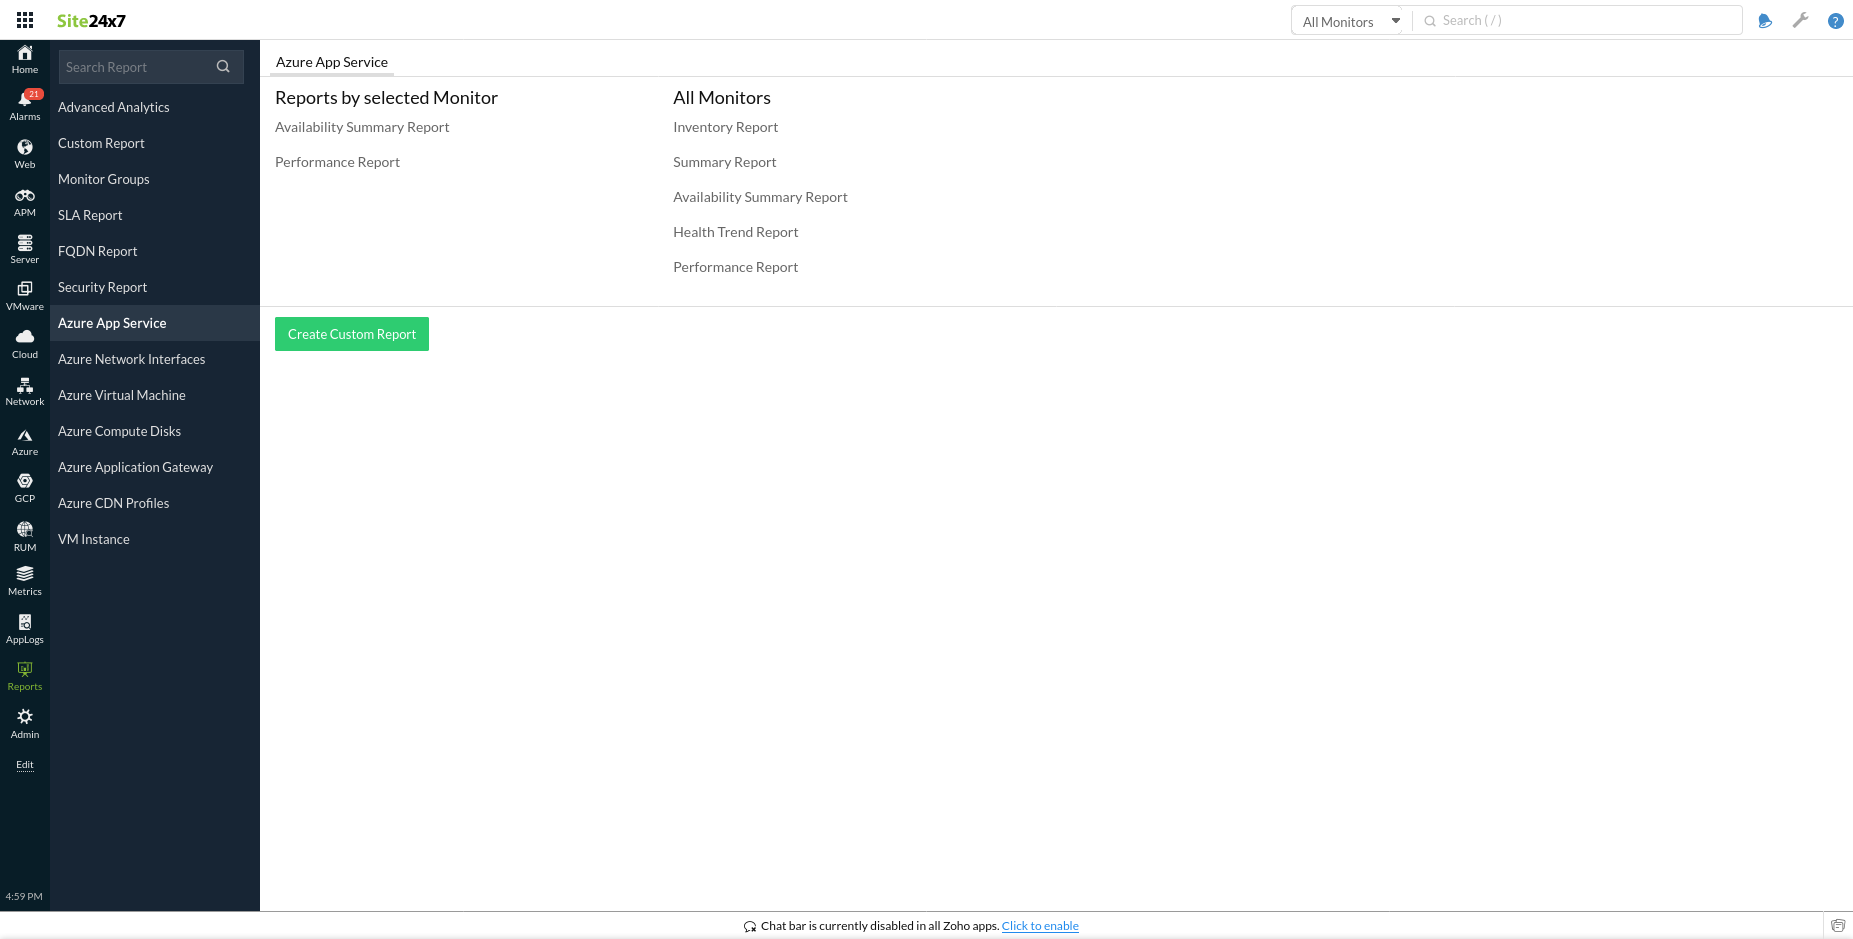View the Alarms panel showing 21 alerts
Screen dimensions: 1853x939
[24, 105]
